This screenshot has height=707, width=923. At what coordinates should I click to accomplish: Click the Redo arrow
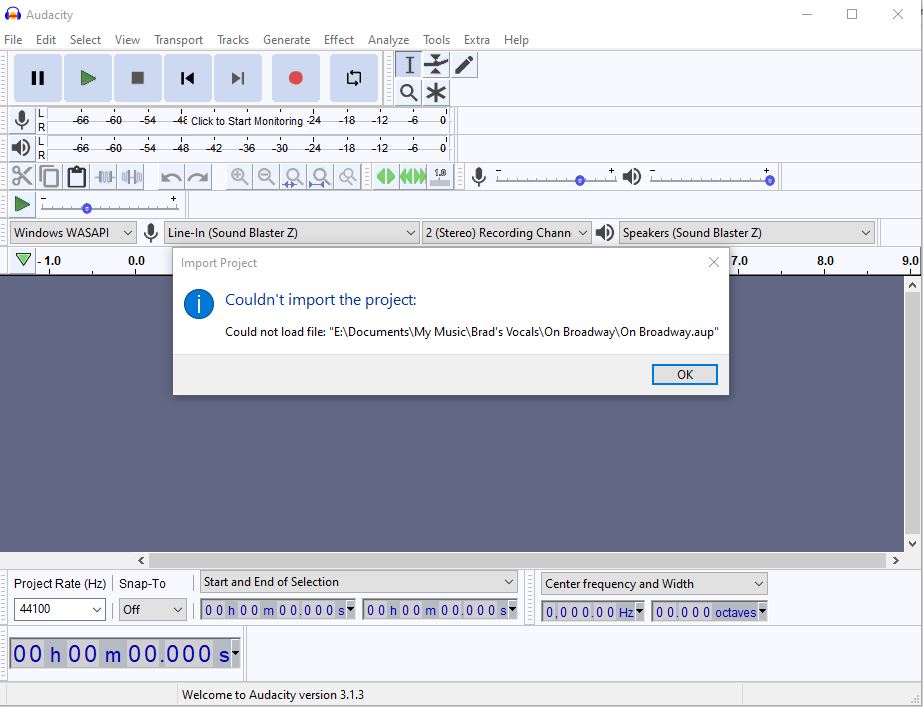pyautogui.click(x=198, y=177)
